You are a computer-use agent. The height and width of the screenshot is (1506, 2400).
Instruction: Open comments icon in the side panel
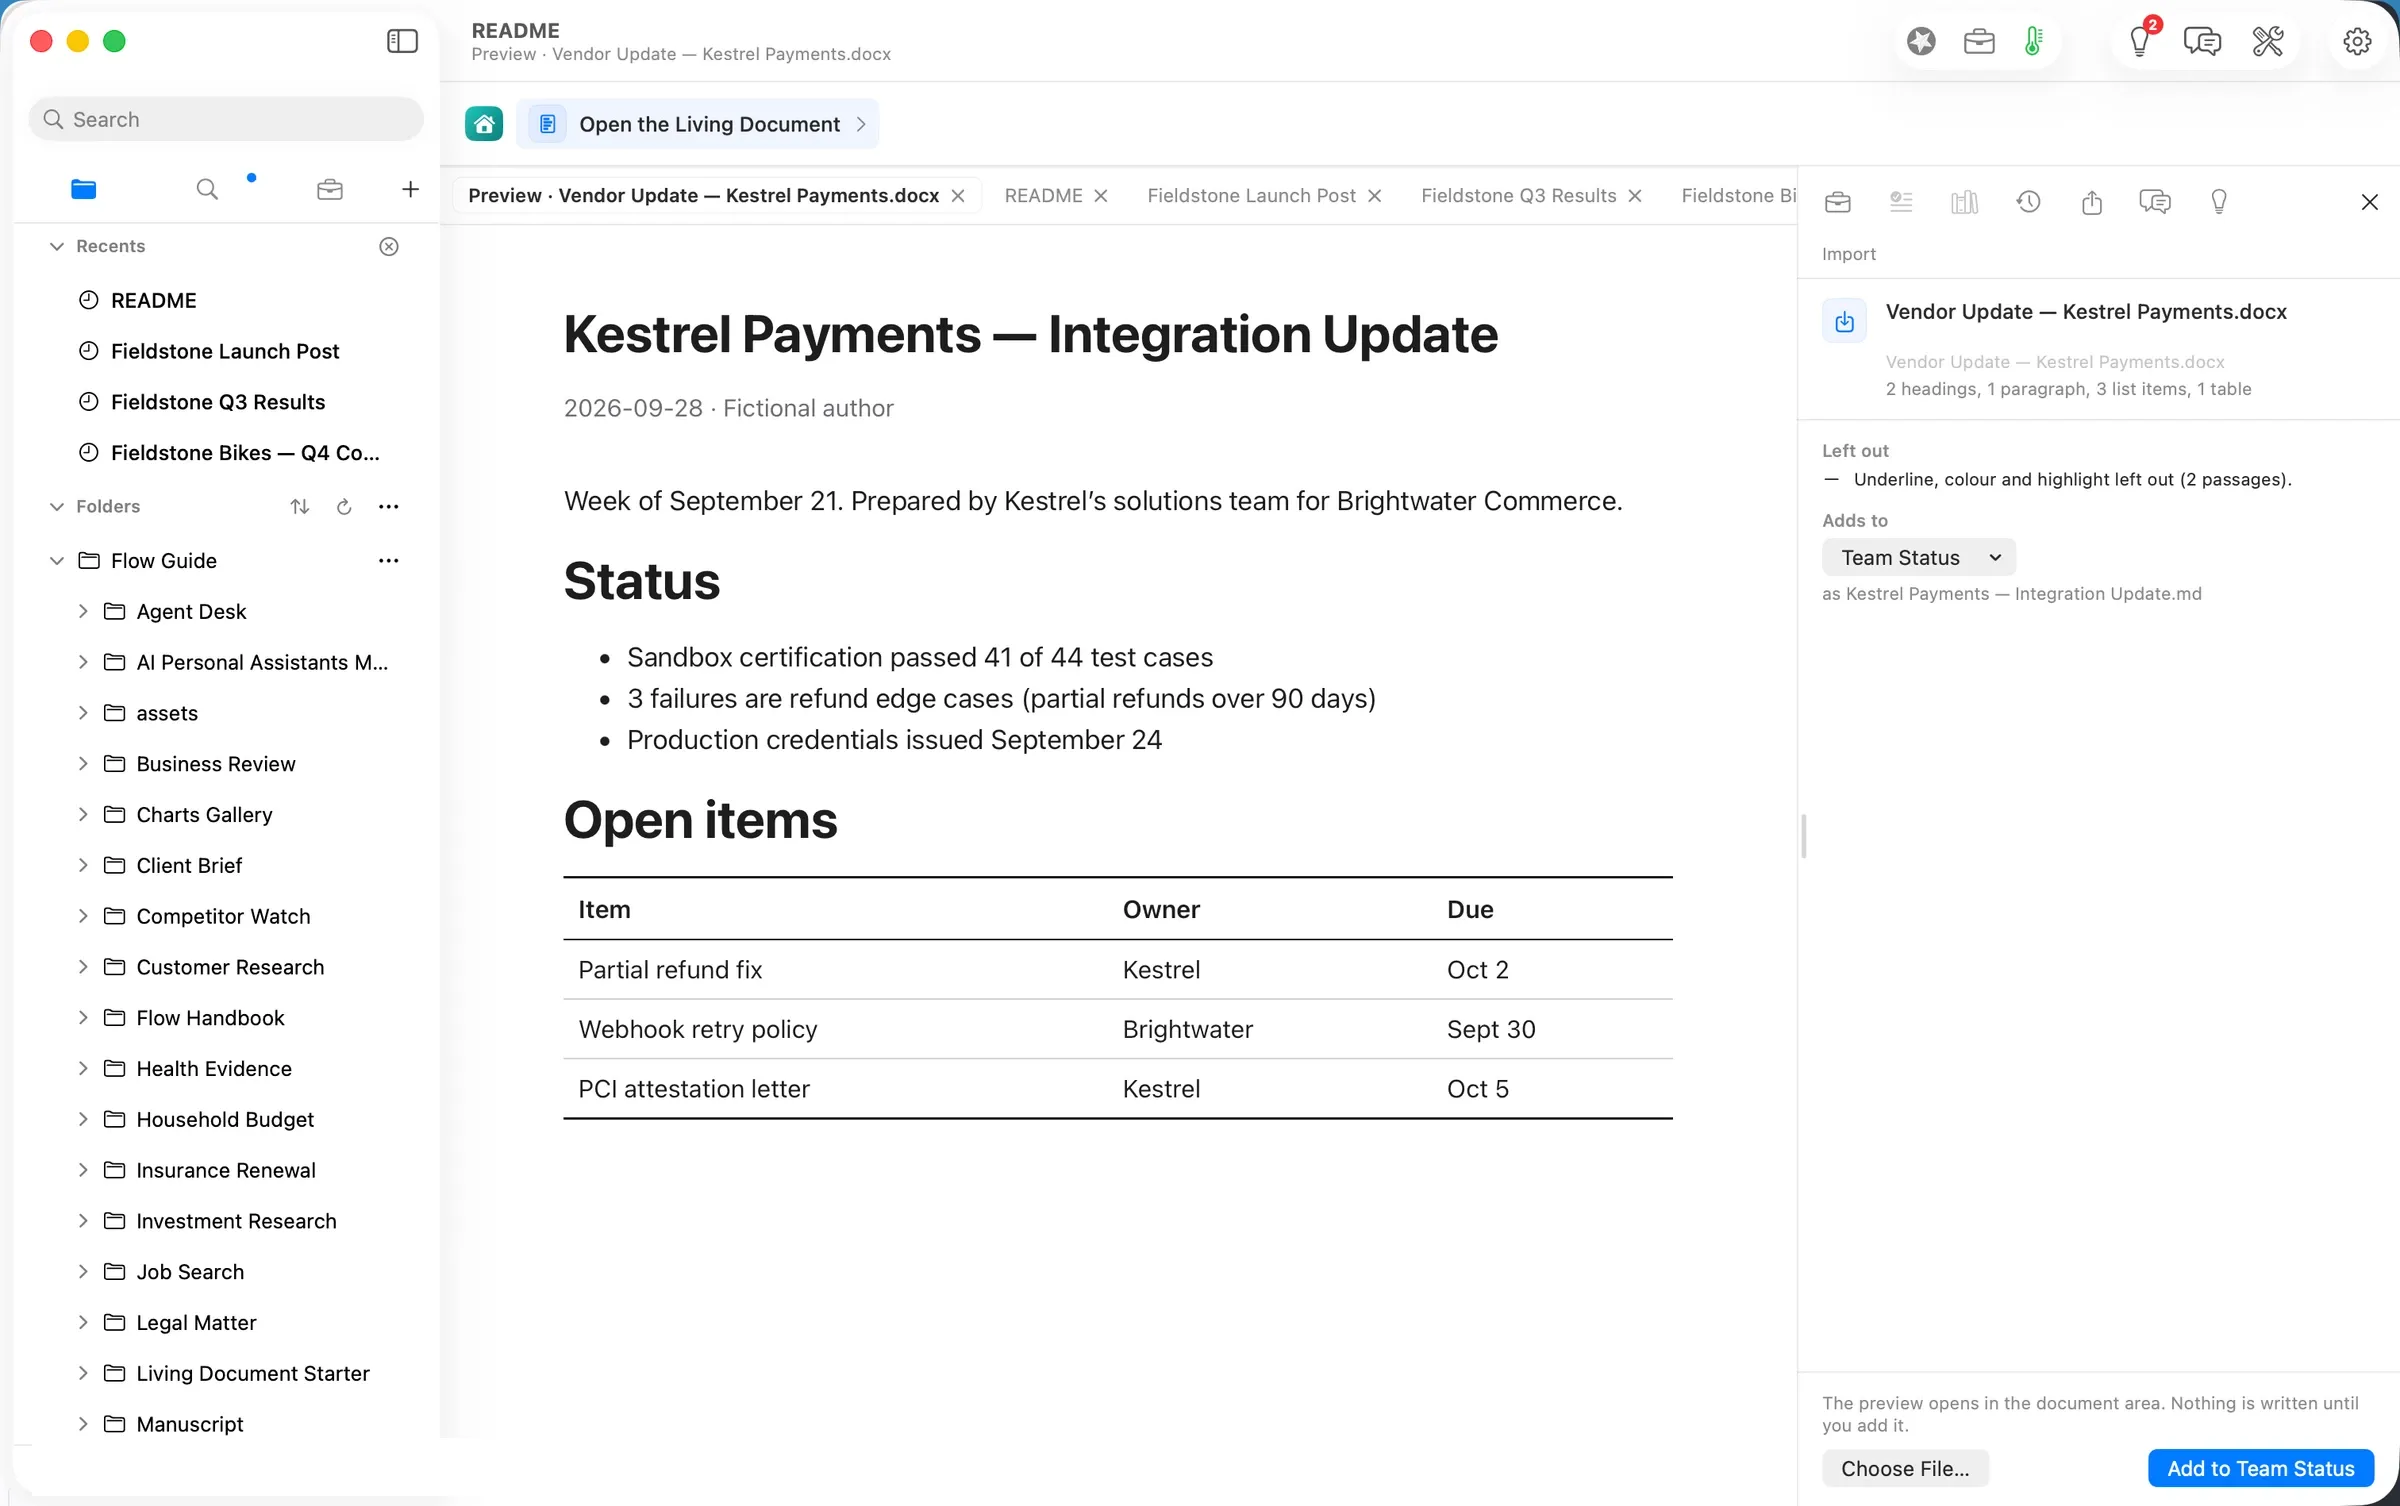[2155, 202]
